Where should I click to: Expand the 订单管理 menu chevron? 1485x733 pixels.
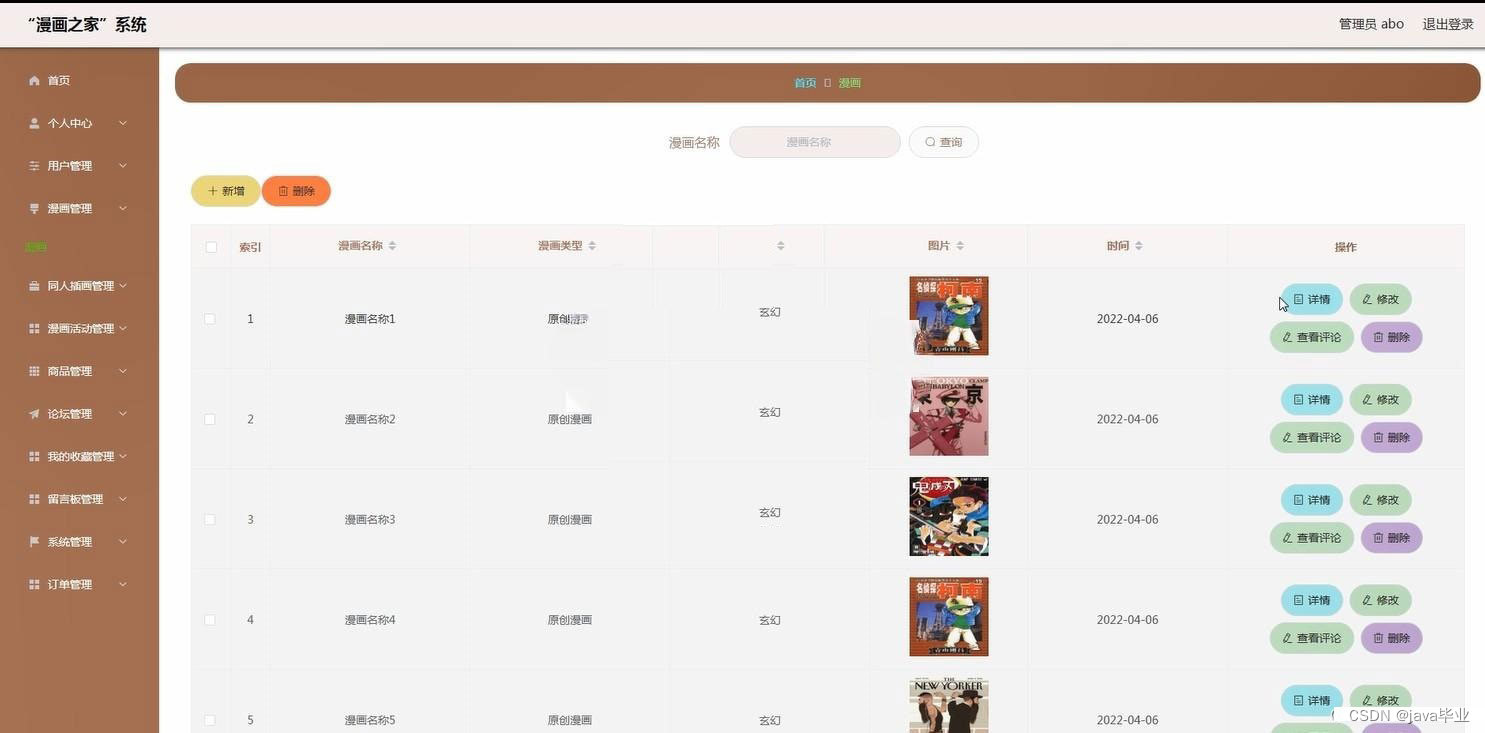[x=123, y=584]
